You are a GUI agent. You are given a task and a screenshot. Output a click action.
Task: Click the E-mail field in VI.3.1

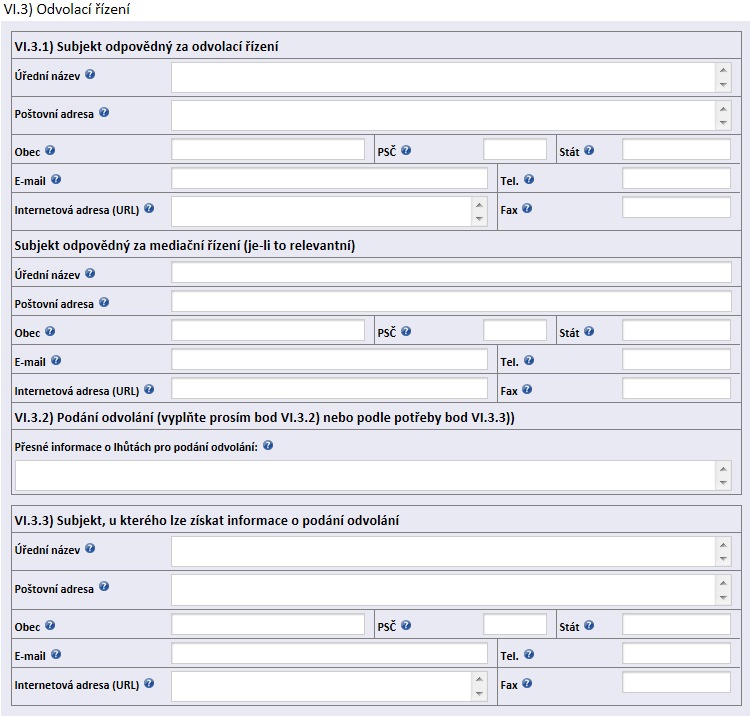[330, 178]
